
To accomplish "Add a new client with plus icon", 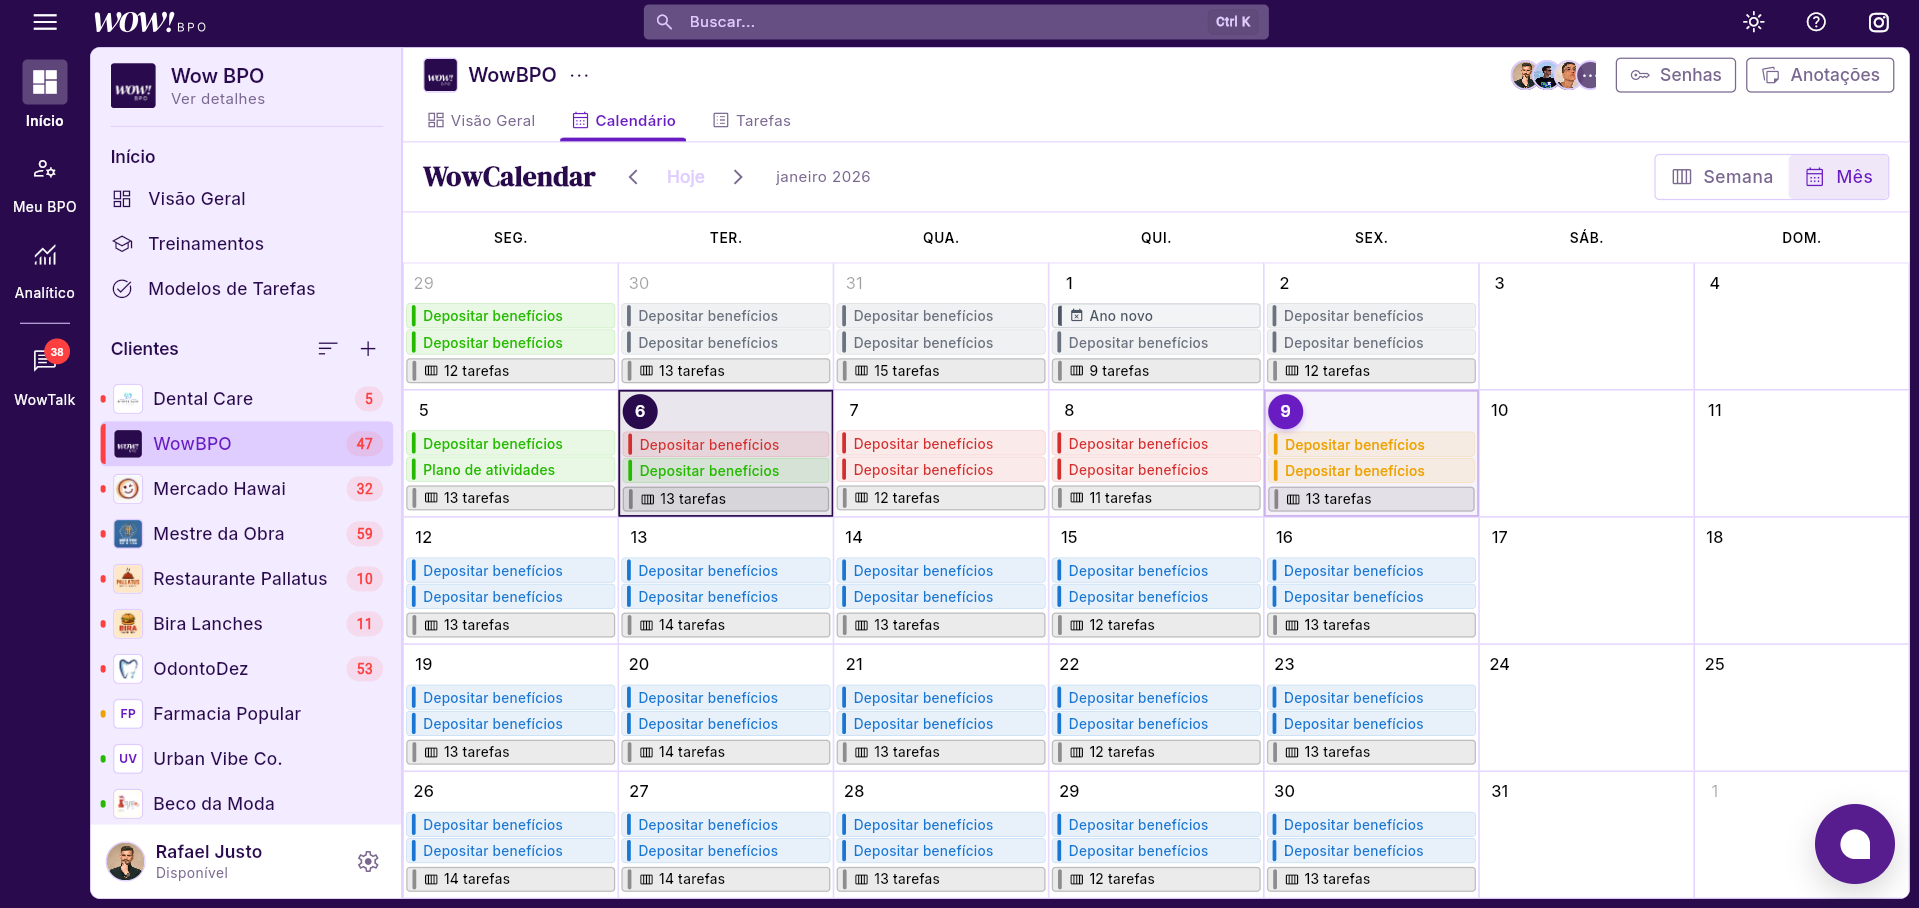I will 368,349.
